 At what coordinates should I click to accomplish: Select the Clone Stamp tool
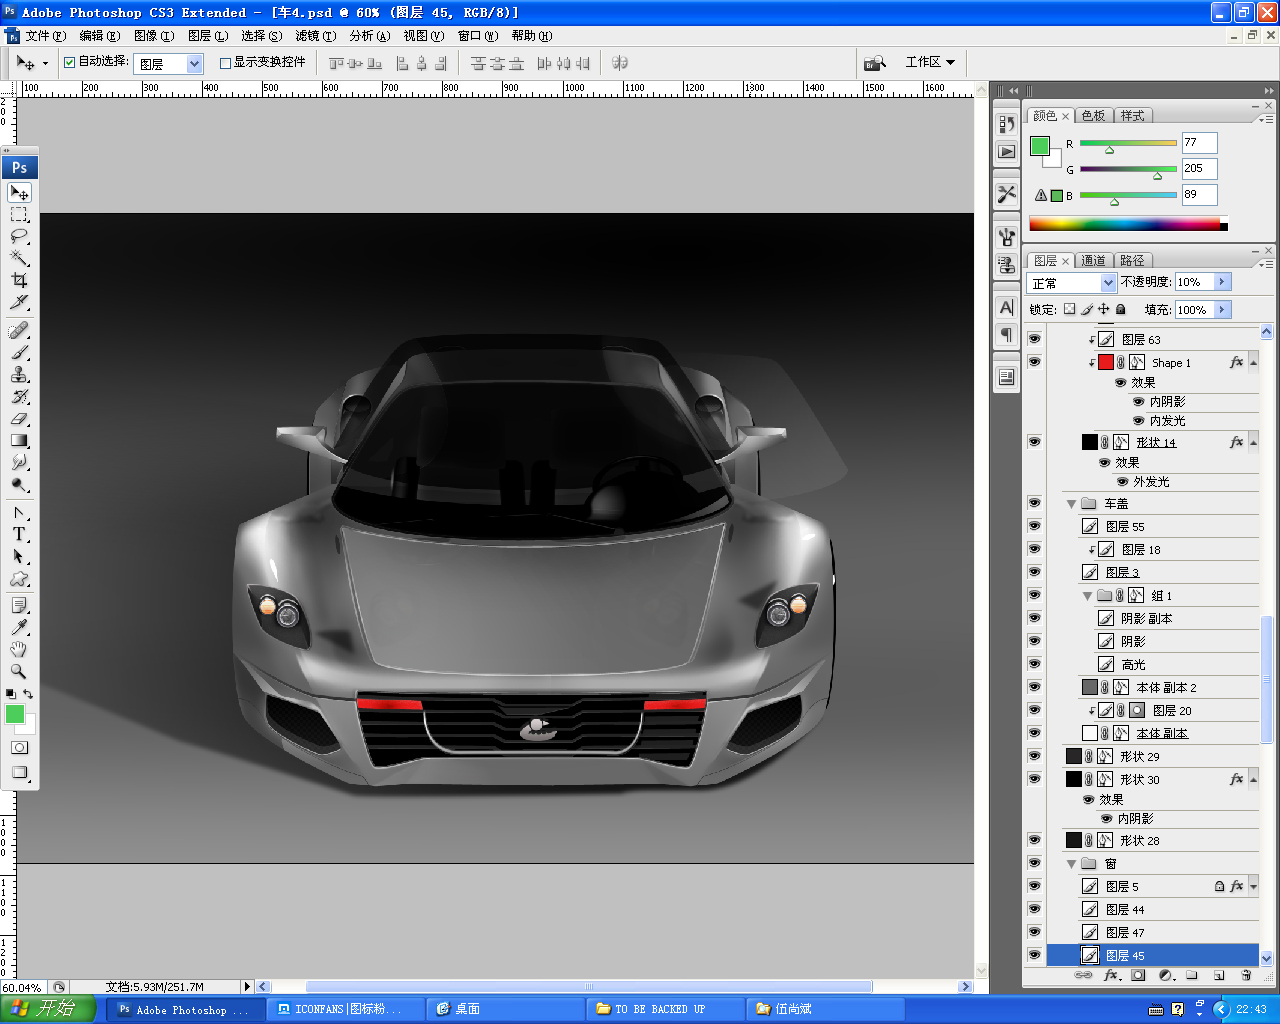pyautogui.click(x=20, y=374)
